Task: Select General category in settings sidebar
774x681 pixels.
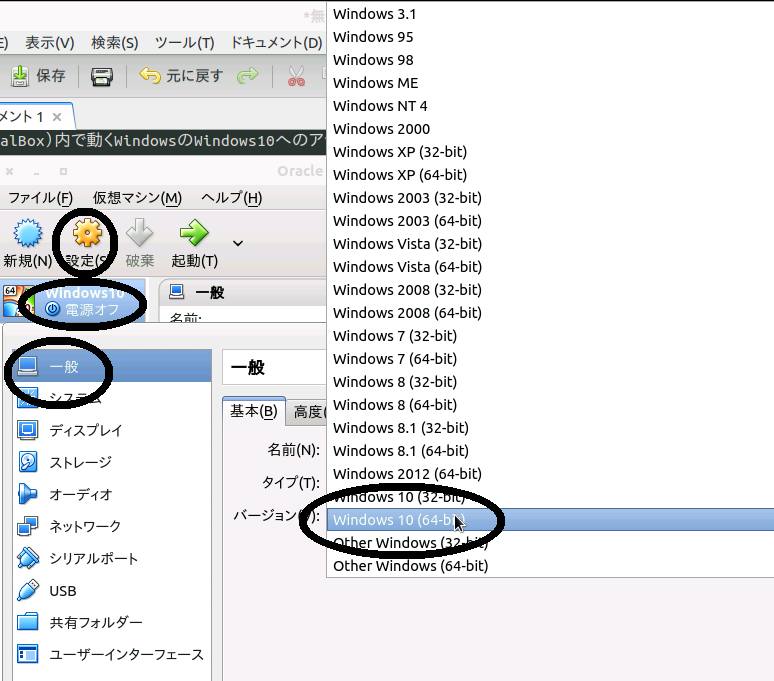Action: 112,366
